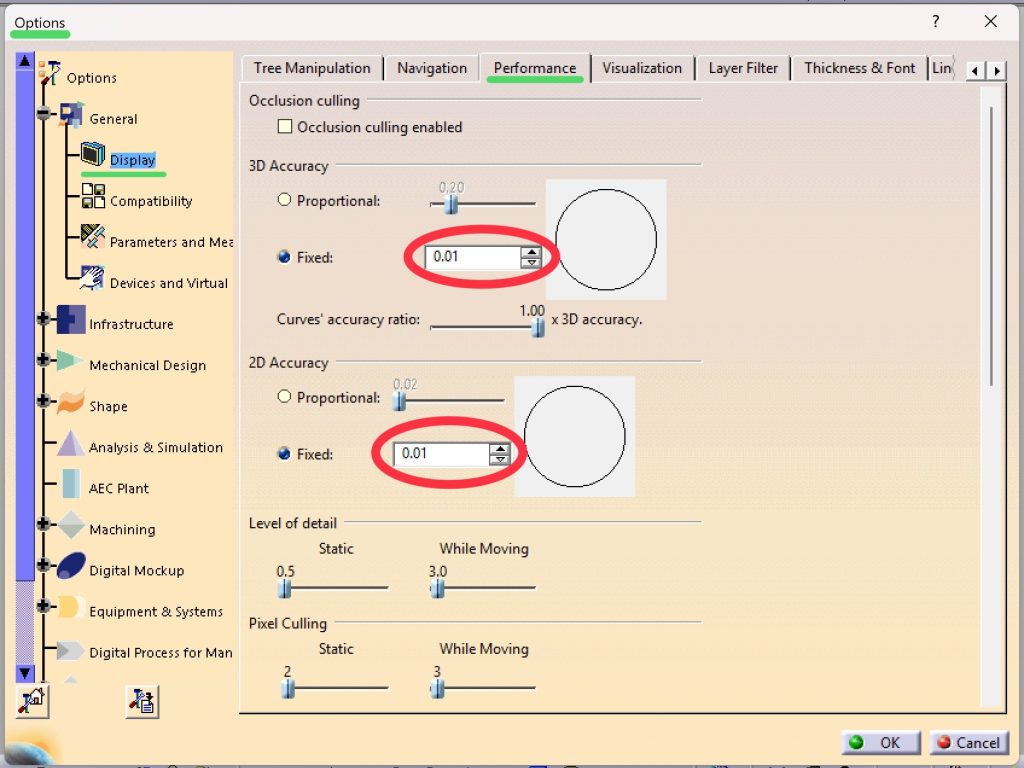The image size is (1024, 768).
Task: Enable the Occlusion culling checkbox
Action: pos(285,127)
